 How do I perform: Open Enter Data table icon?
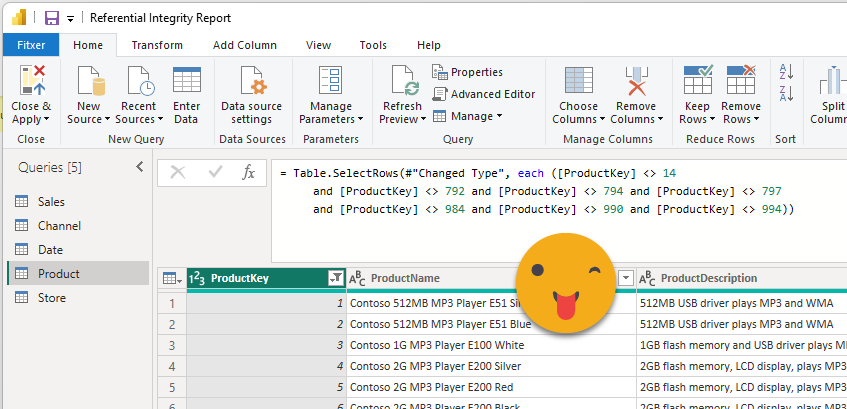click(186, 80)
